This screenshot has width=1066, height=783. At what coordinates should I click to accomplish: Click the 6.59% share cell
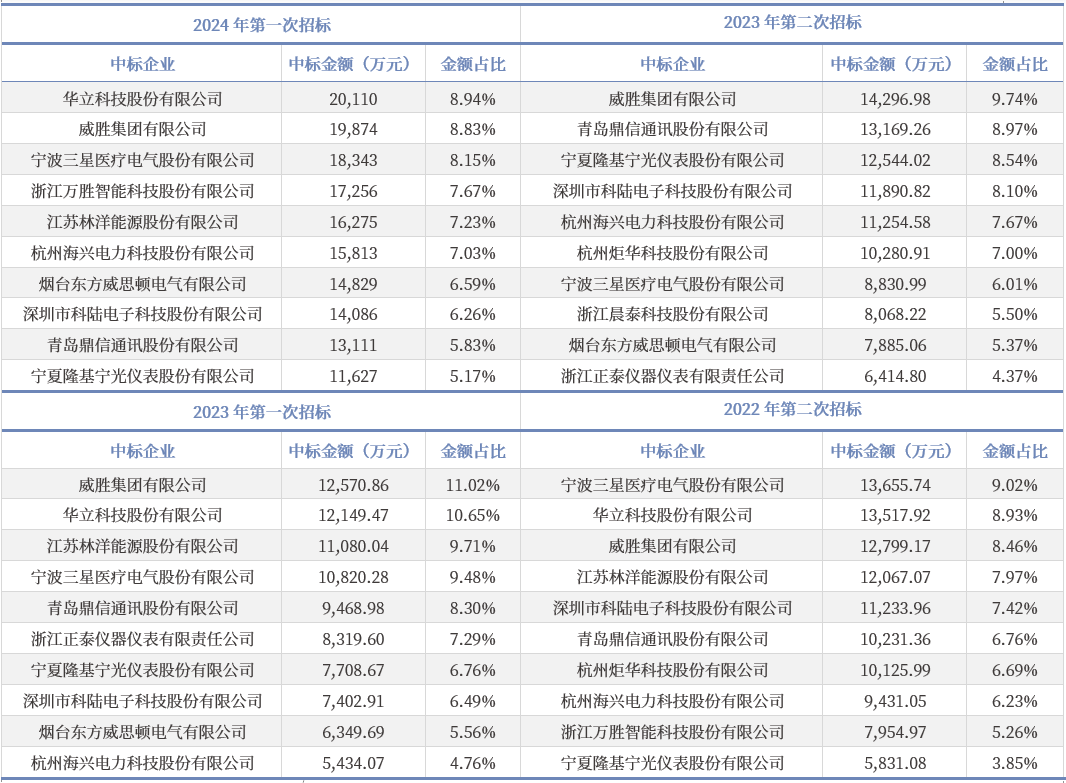472,284
